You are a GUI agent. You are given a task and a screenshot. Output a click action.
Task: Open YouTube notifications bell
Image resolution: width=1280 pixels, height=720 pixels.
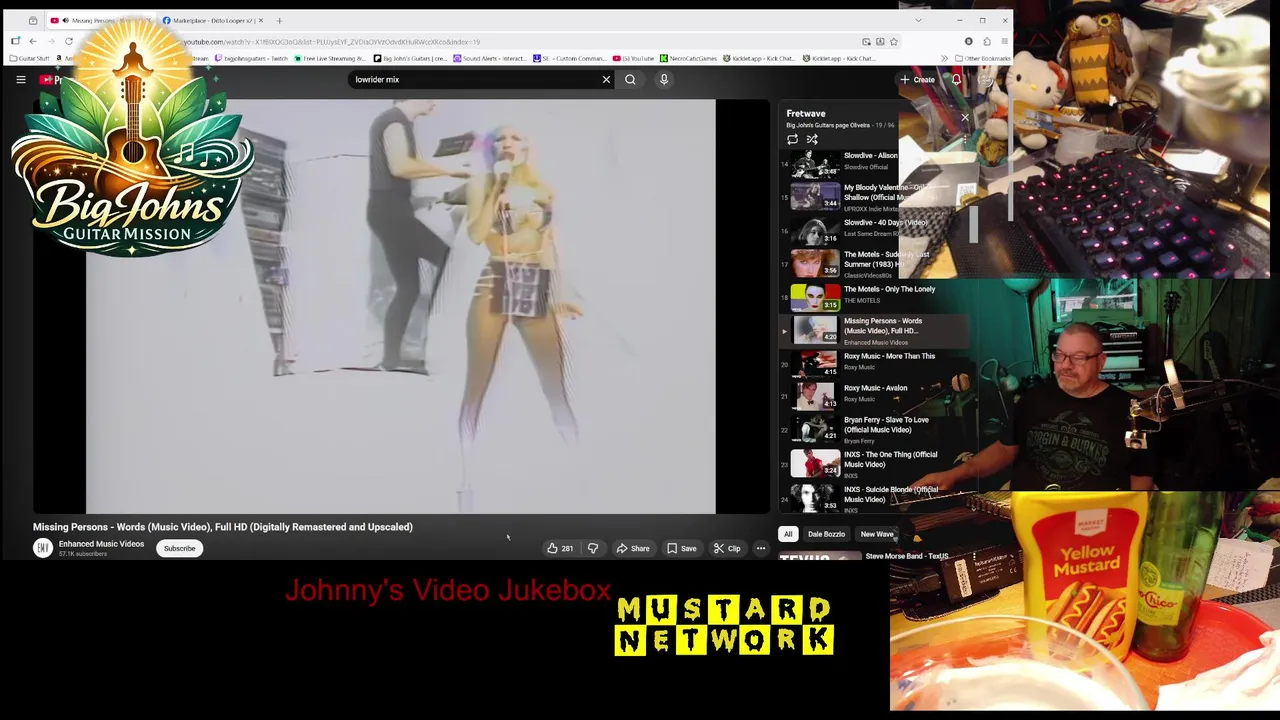[x=956, y=79]
